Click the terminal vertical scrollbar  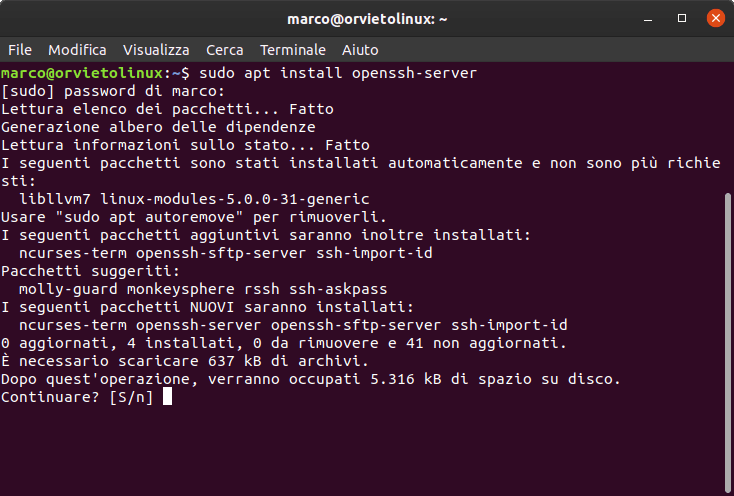click(x=727, y=344)
